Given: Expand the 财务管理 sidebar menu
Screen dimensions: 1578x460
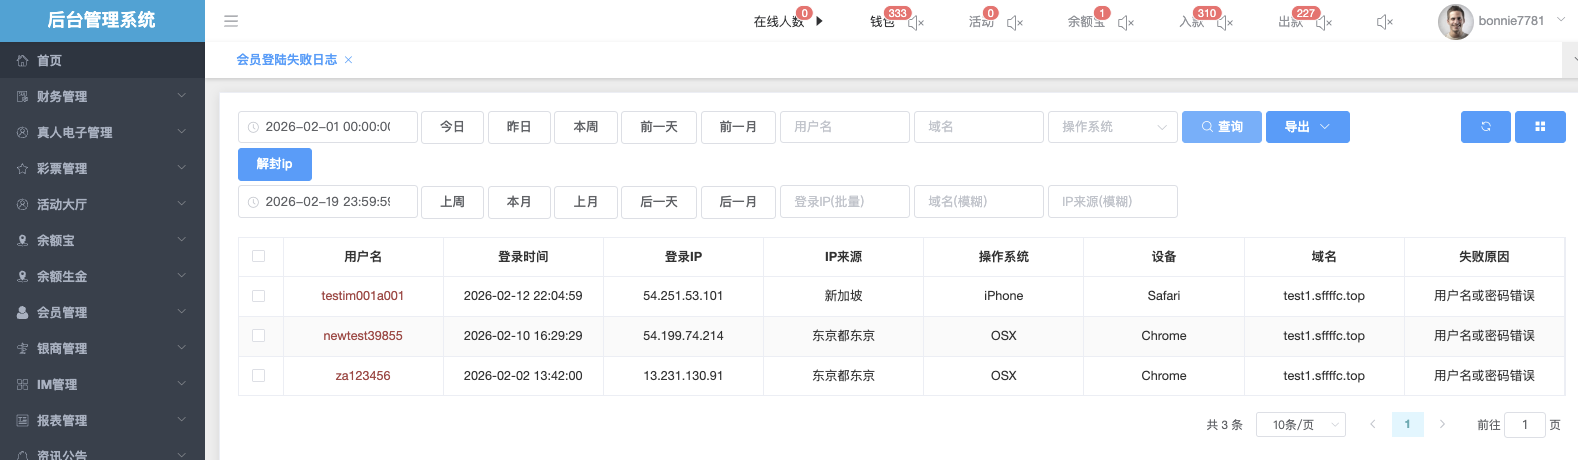Looking at the screenshot, I should coord(102,96).
